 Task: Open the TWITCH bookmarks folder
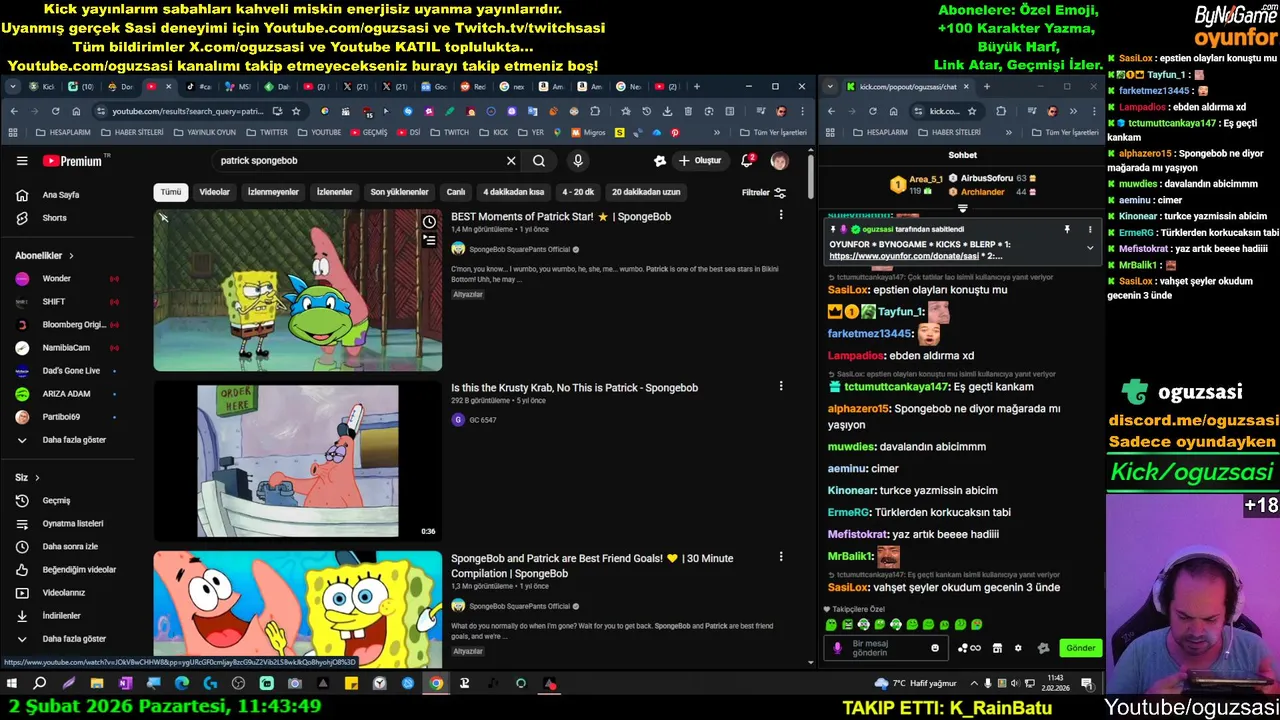450,132
